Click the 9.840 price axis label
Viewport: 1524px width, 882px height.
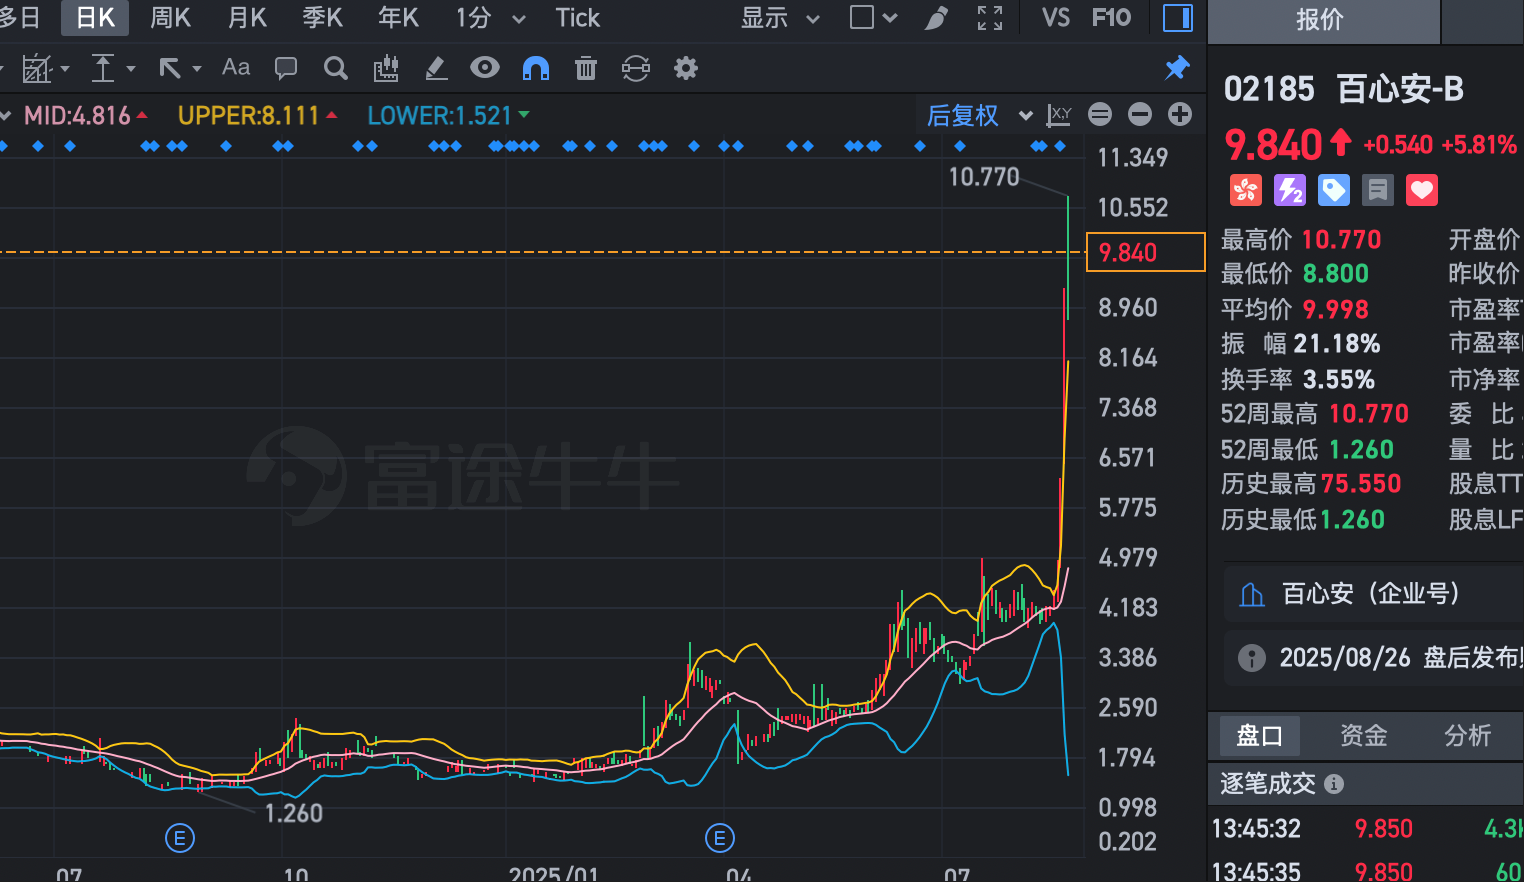[x=1145, y=252]
